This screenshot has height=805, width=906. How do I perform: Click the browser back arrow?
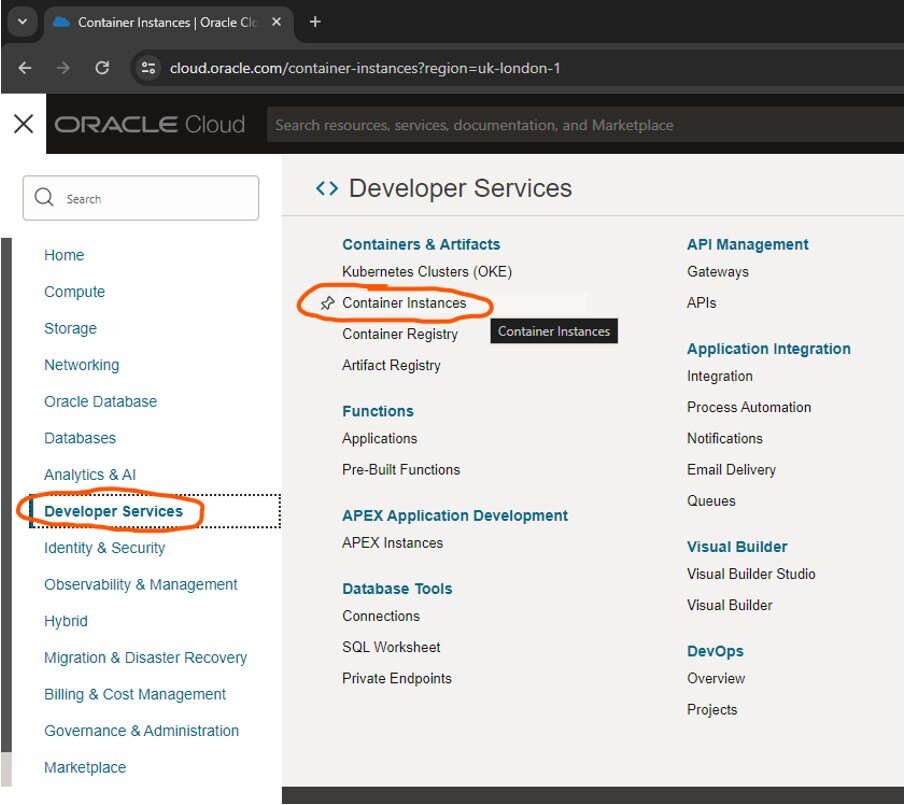click(24, 68)
